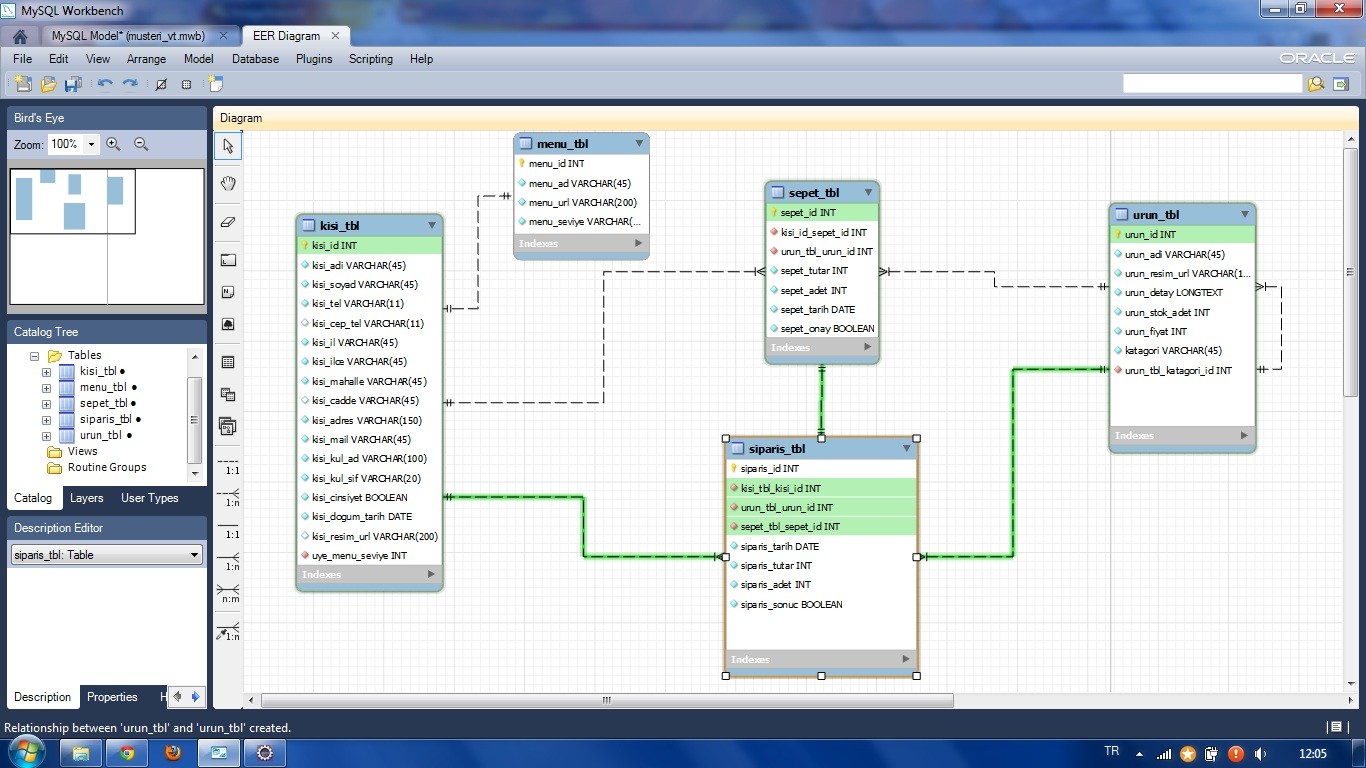The image size is (1366, 768).
Task: Switch to the Layers tab
Action: (86, 498)
